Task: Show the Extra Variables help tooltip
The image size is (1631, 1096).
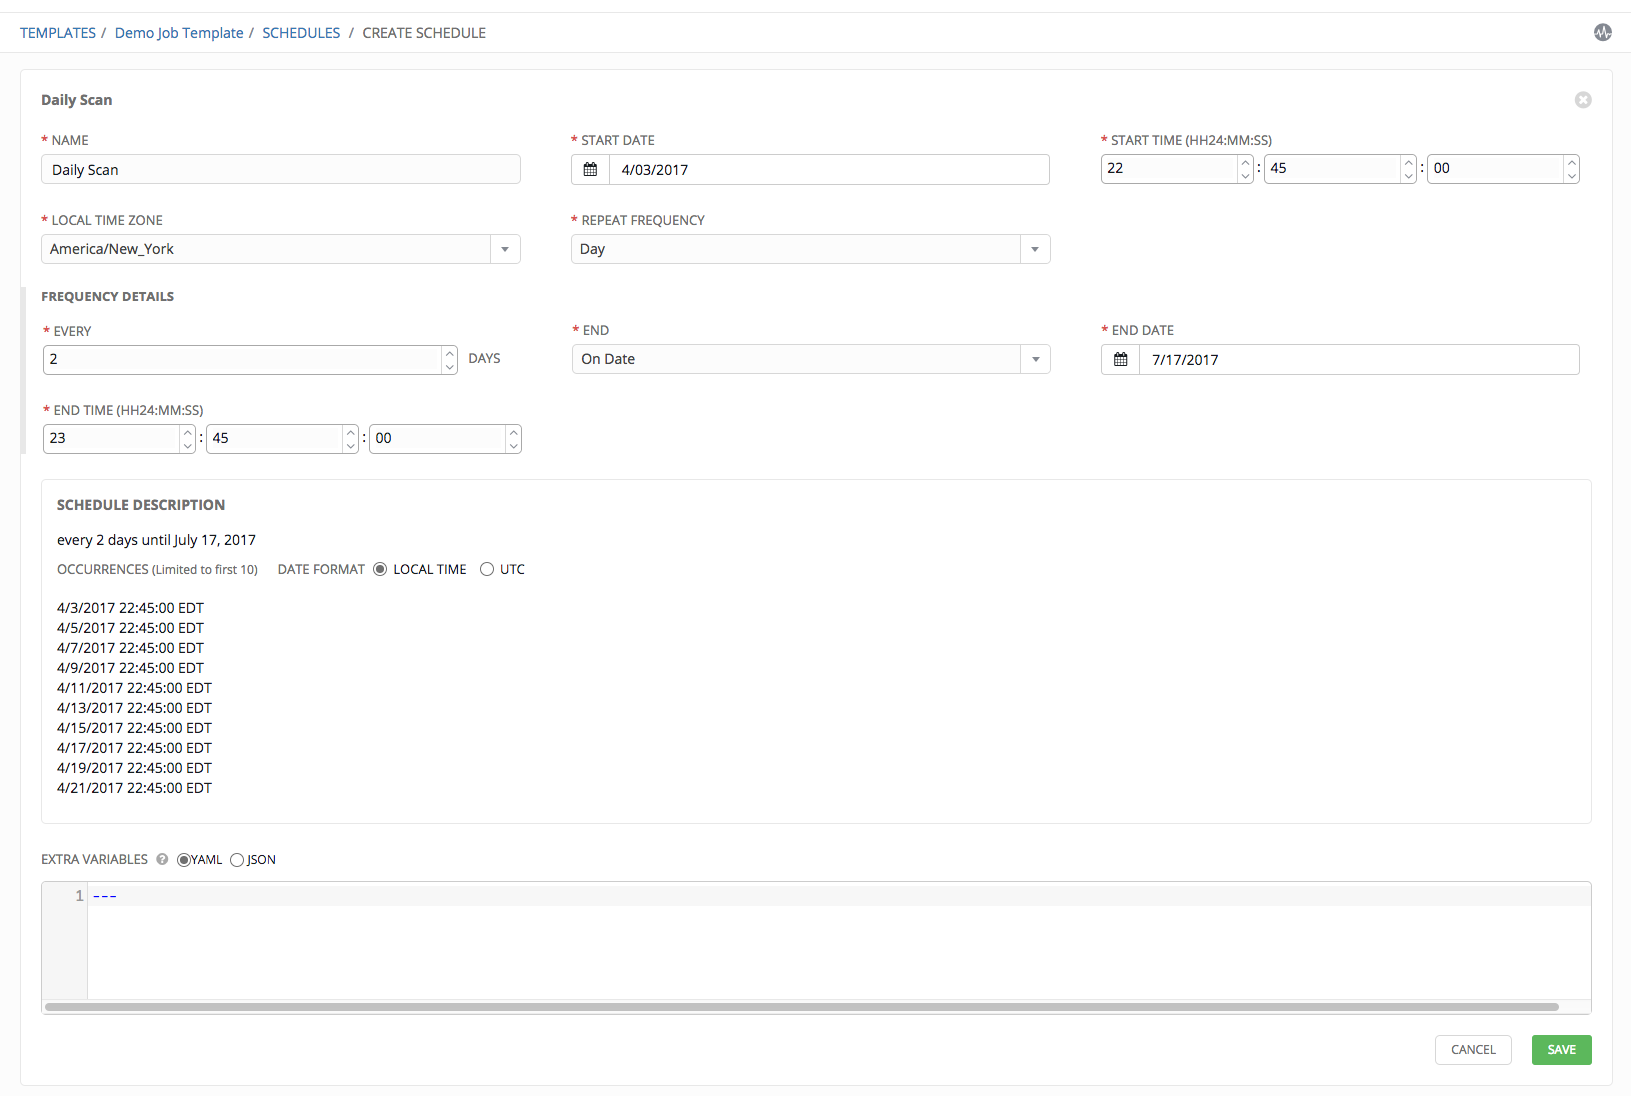Action: pos(162,859)
